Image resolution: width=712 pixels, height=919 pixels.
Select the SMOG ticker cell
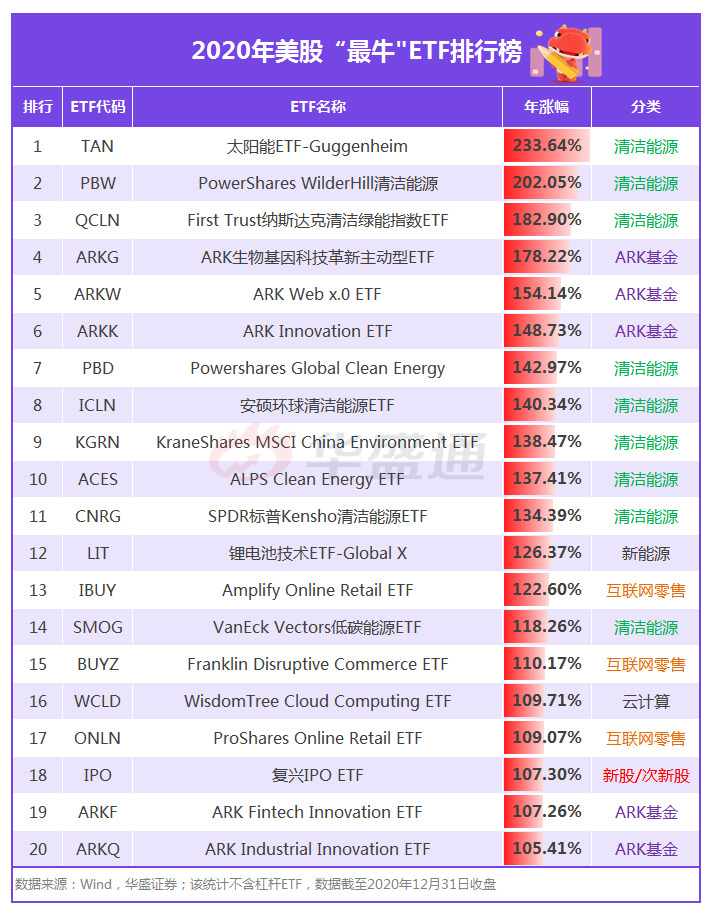point(97,627)
